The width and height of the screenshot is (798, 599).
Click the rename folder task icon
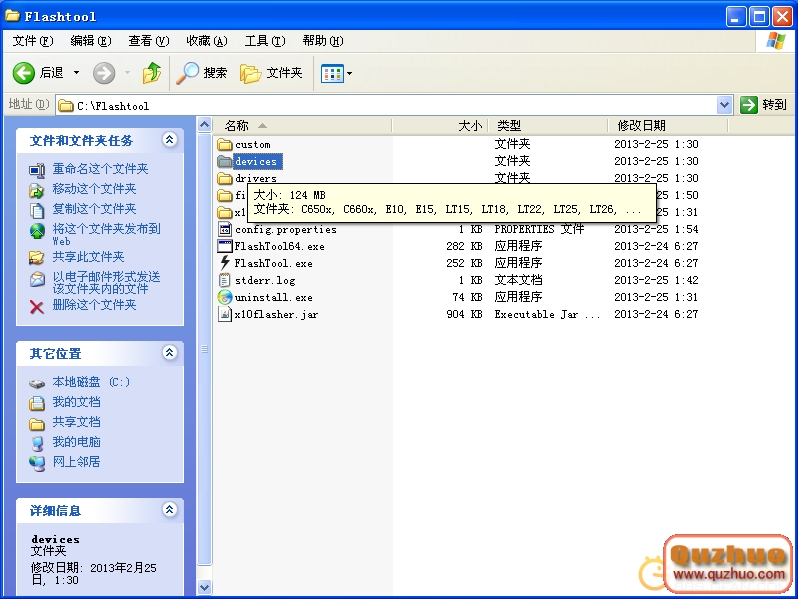(x=37, y=170)
